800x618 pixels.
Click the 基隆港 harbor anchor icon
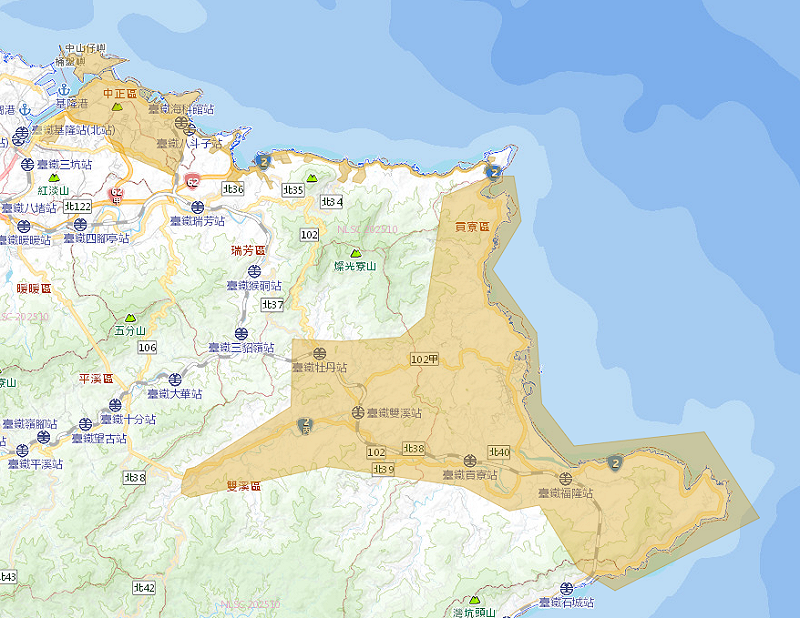pyautogui.click(x=63, y=90)
